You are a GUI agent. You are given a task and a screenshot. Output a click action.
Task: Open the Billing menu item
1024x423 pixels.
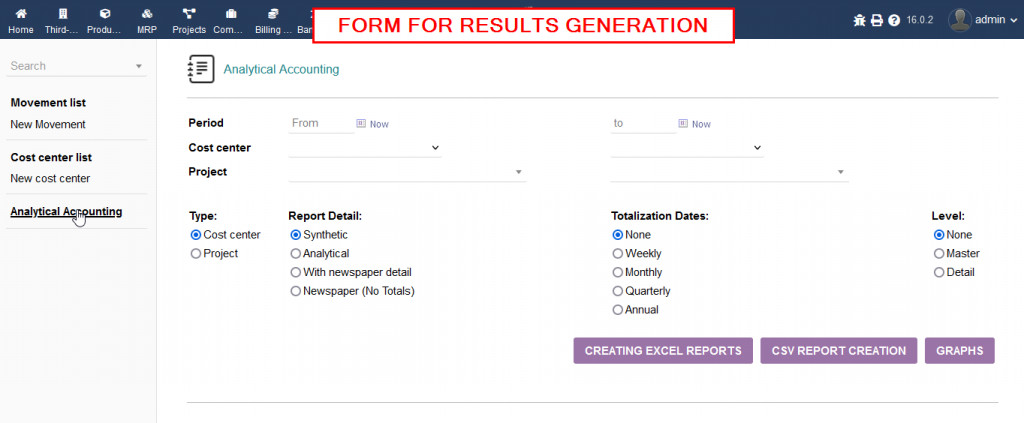pyautogui.click(x=267, y=21)
